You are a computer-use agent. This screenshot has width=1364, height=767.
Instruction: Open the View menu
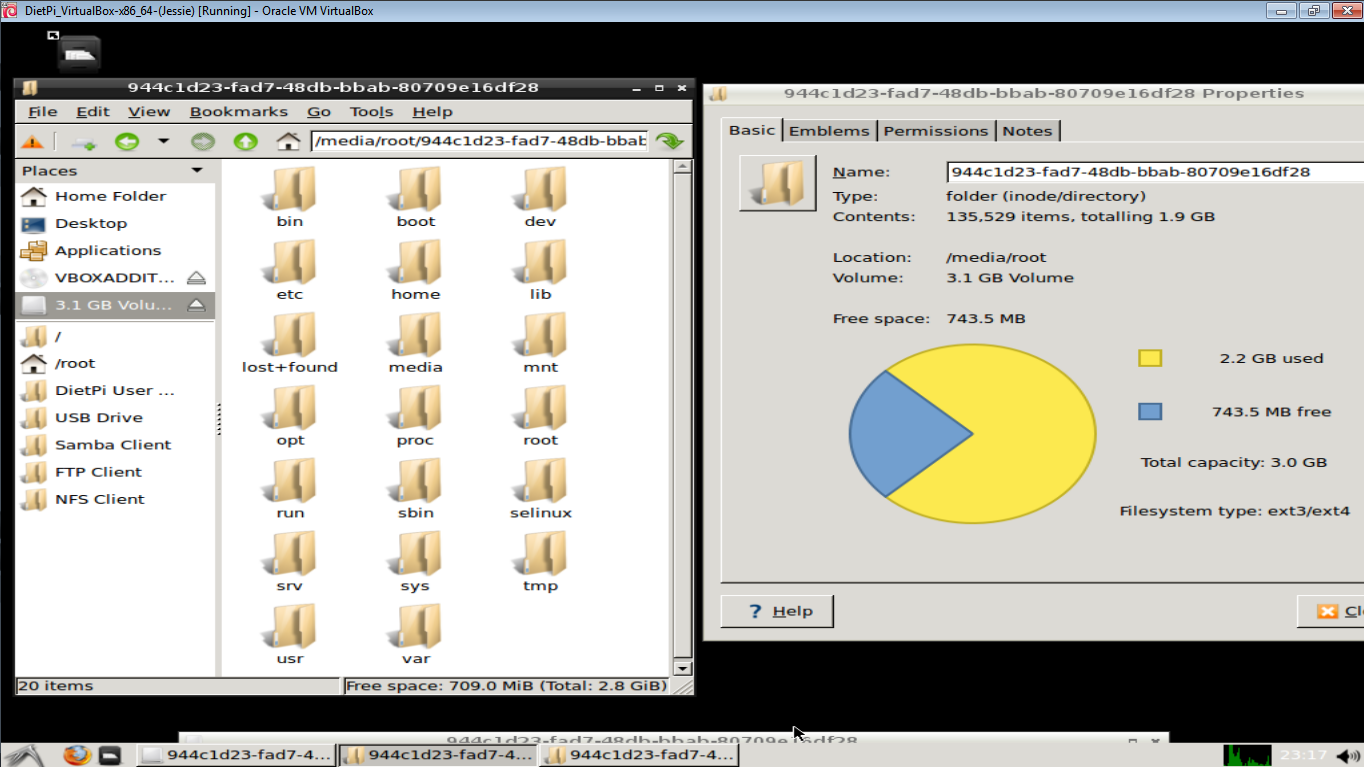[149, 112]
